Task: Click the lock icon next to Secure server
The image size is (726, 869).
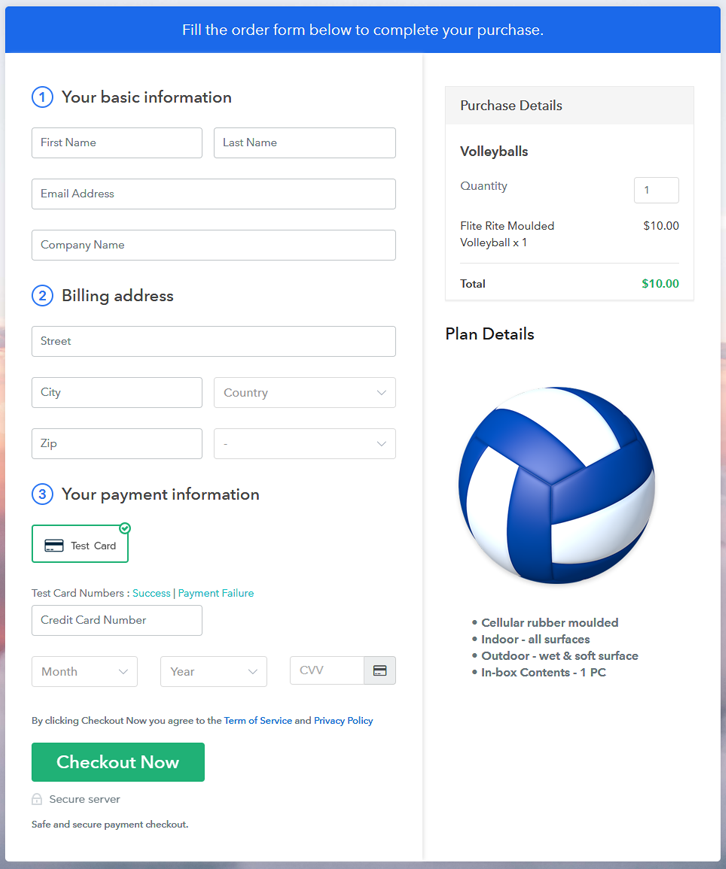Action: (37, 799)
